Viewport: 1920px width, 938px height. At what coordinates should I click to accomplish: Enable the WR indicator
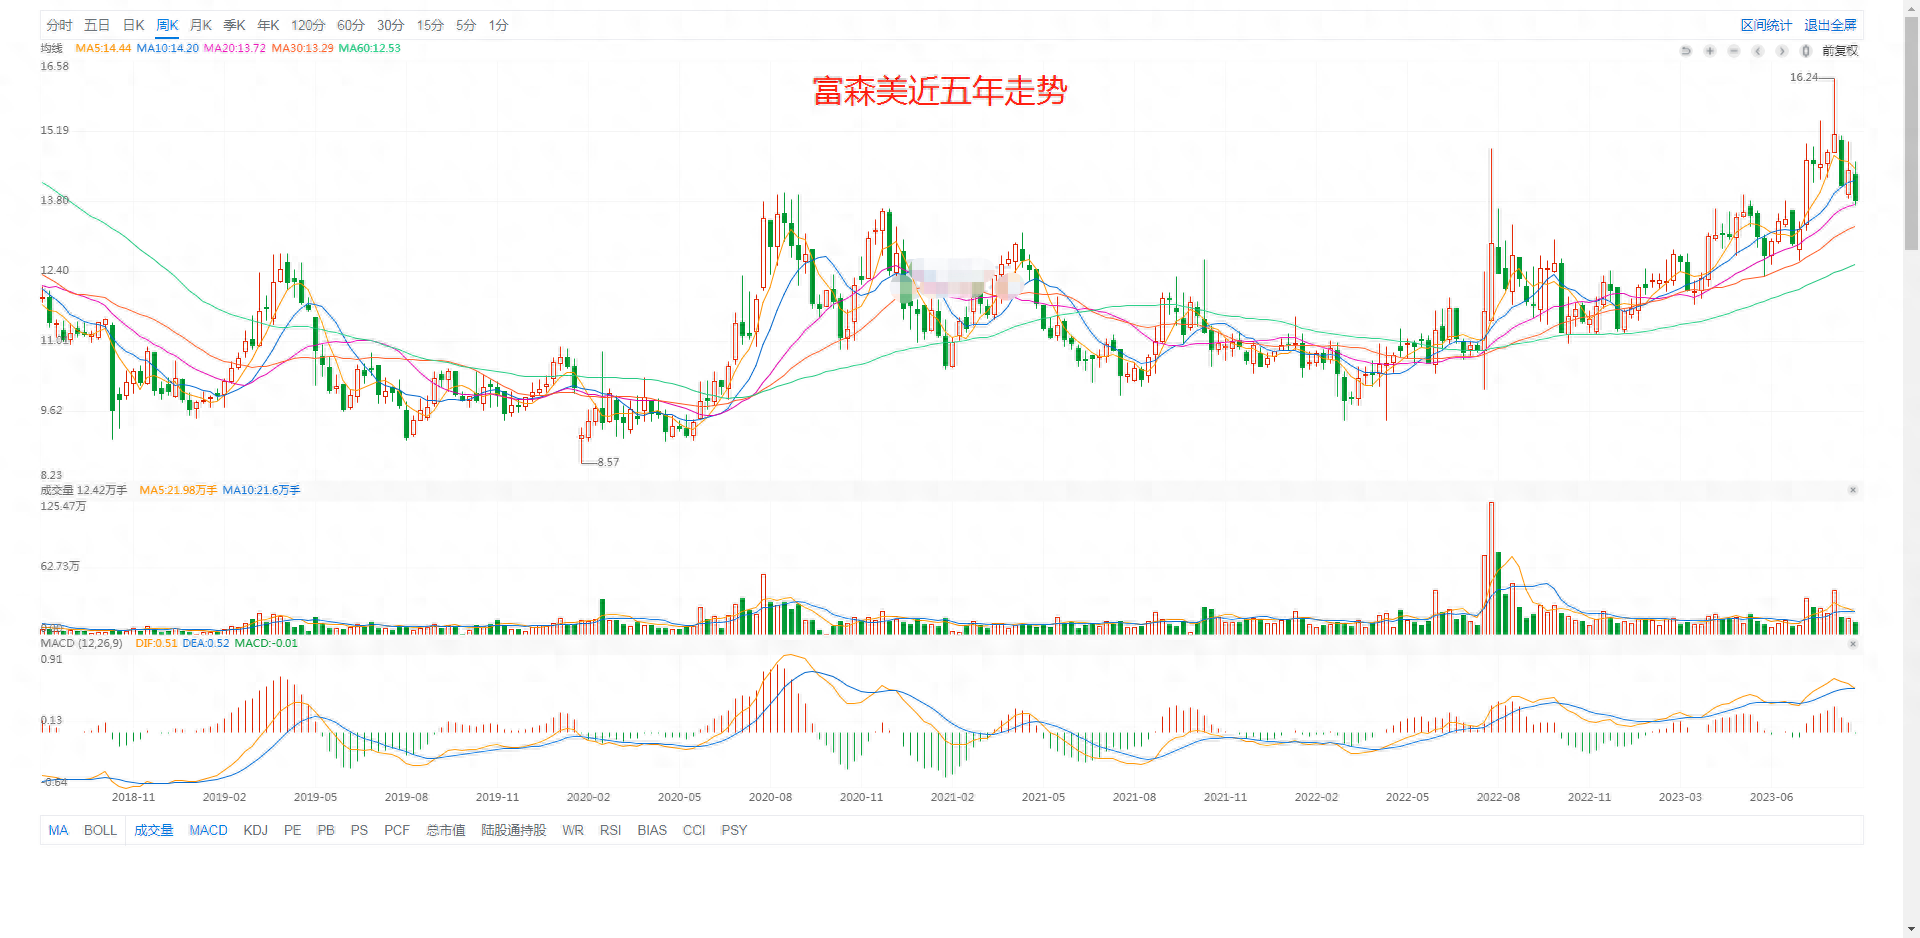click(573, 830)
